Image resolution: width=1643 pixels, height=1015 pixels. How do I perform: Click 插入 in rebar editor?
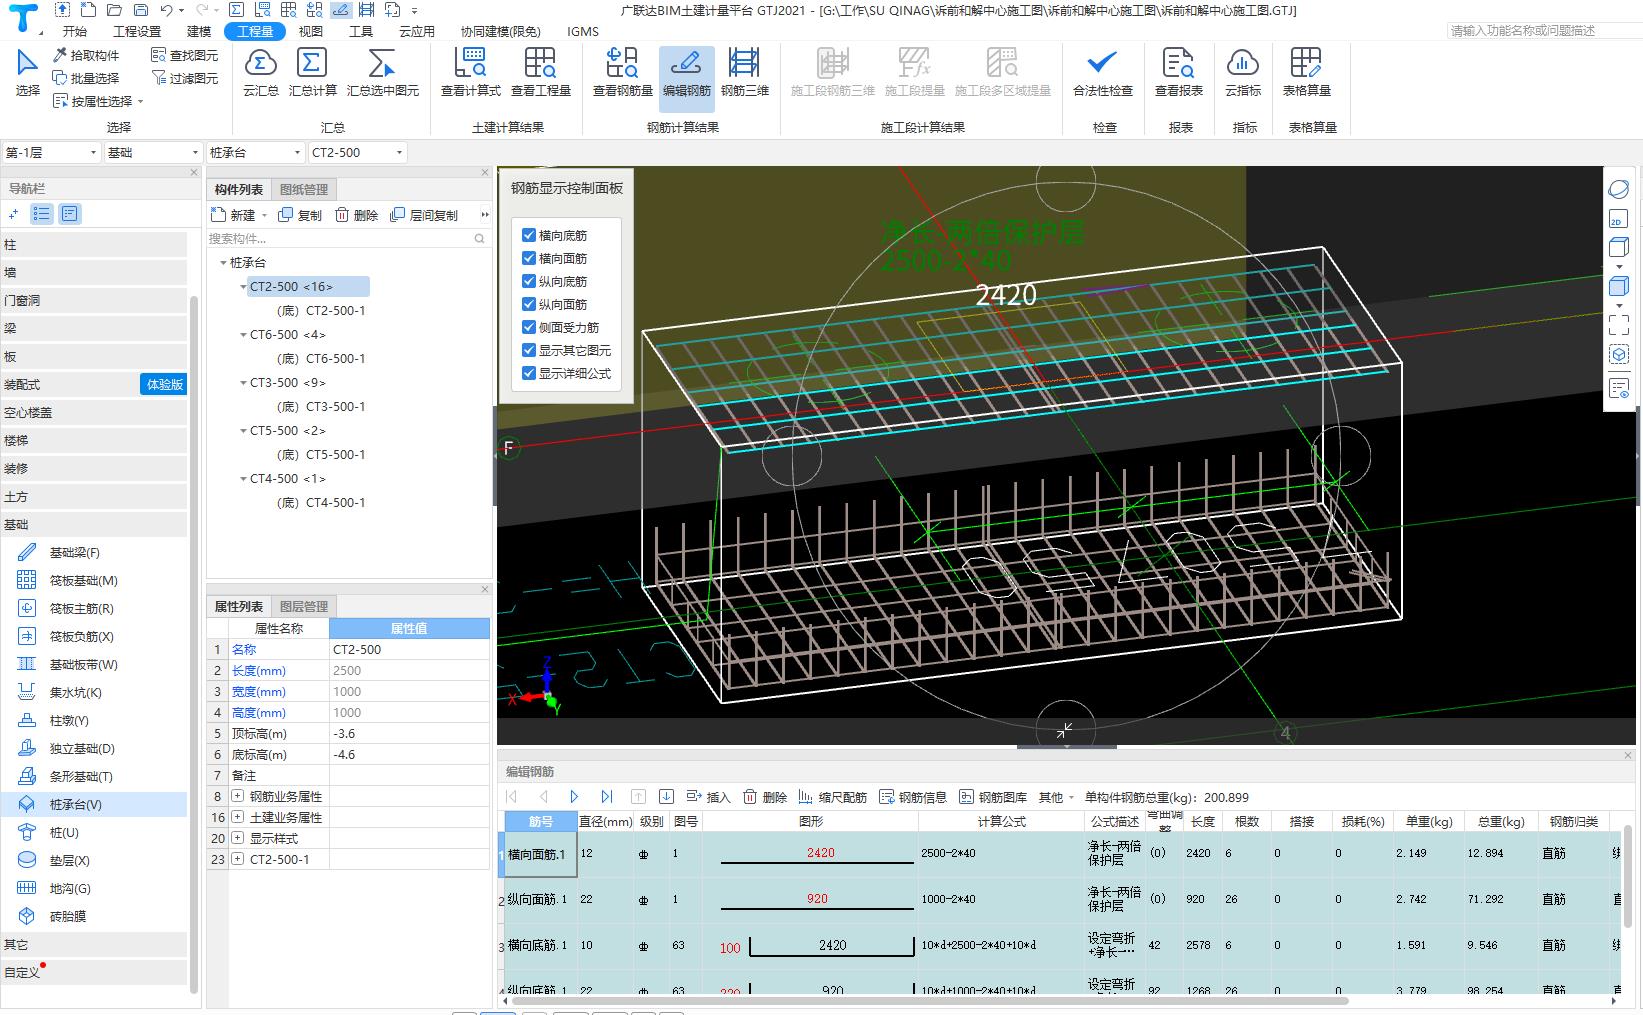point(708,797)
